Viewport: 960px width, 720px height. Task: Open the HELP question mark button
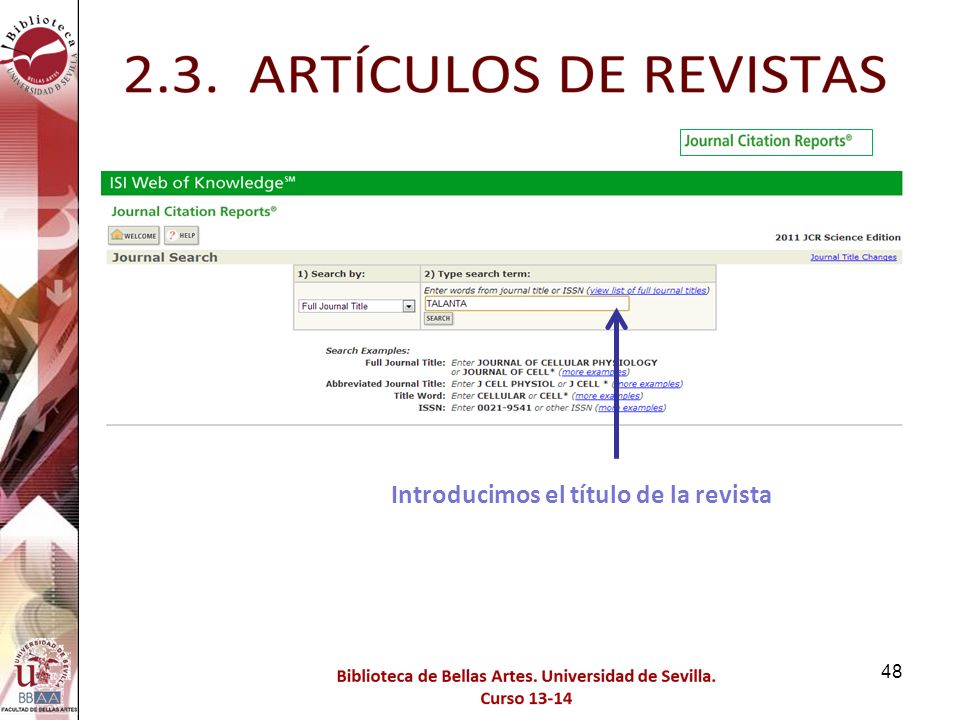(181, 236)
